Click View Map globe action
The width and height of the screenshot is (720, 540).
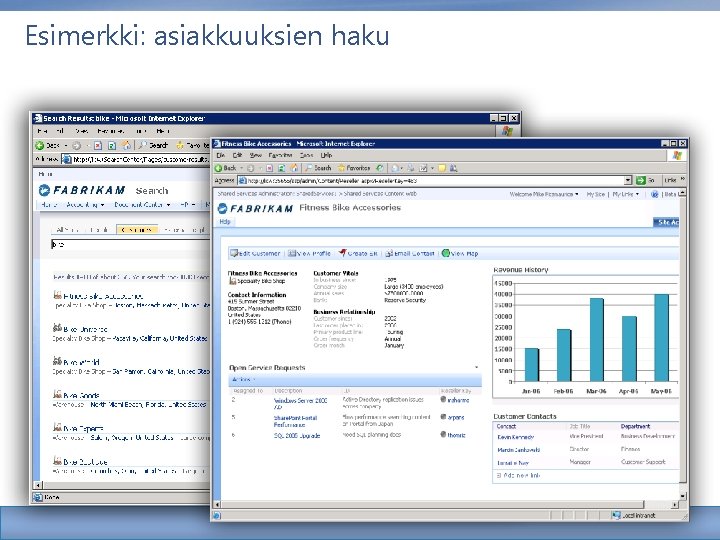(460, 253)
